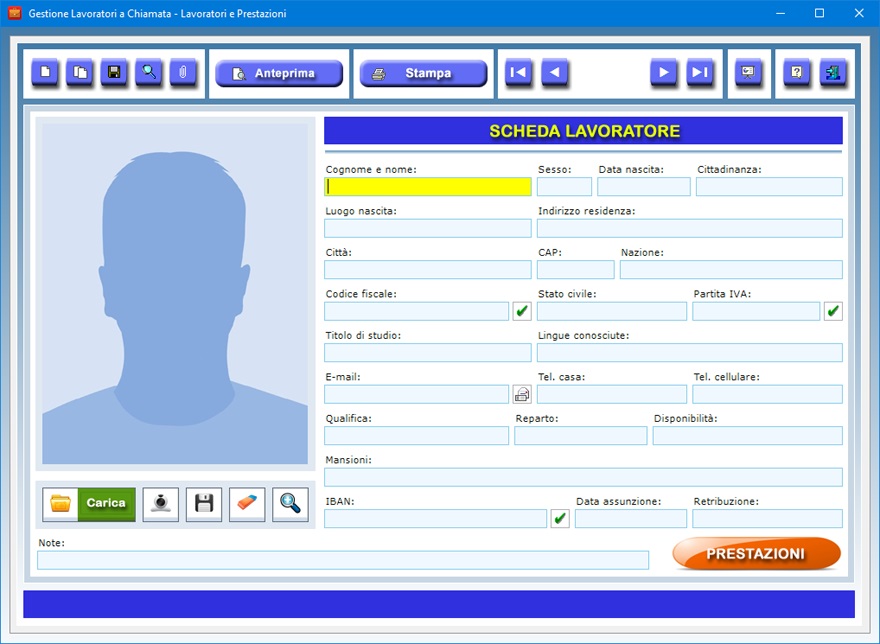Viewport: 880px width, 644px height.
Task: Open the help question mark icon
Action: tap(797, 73)
